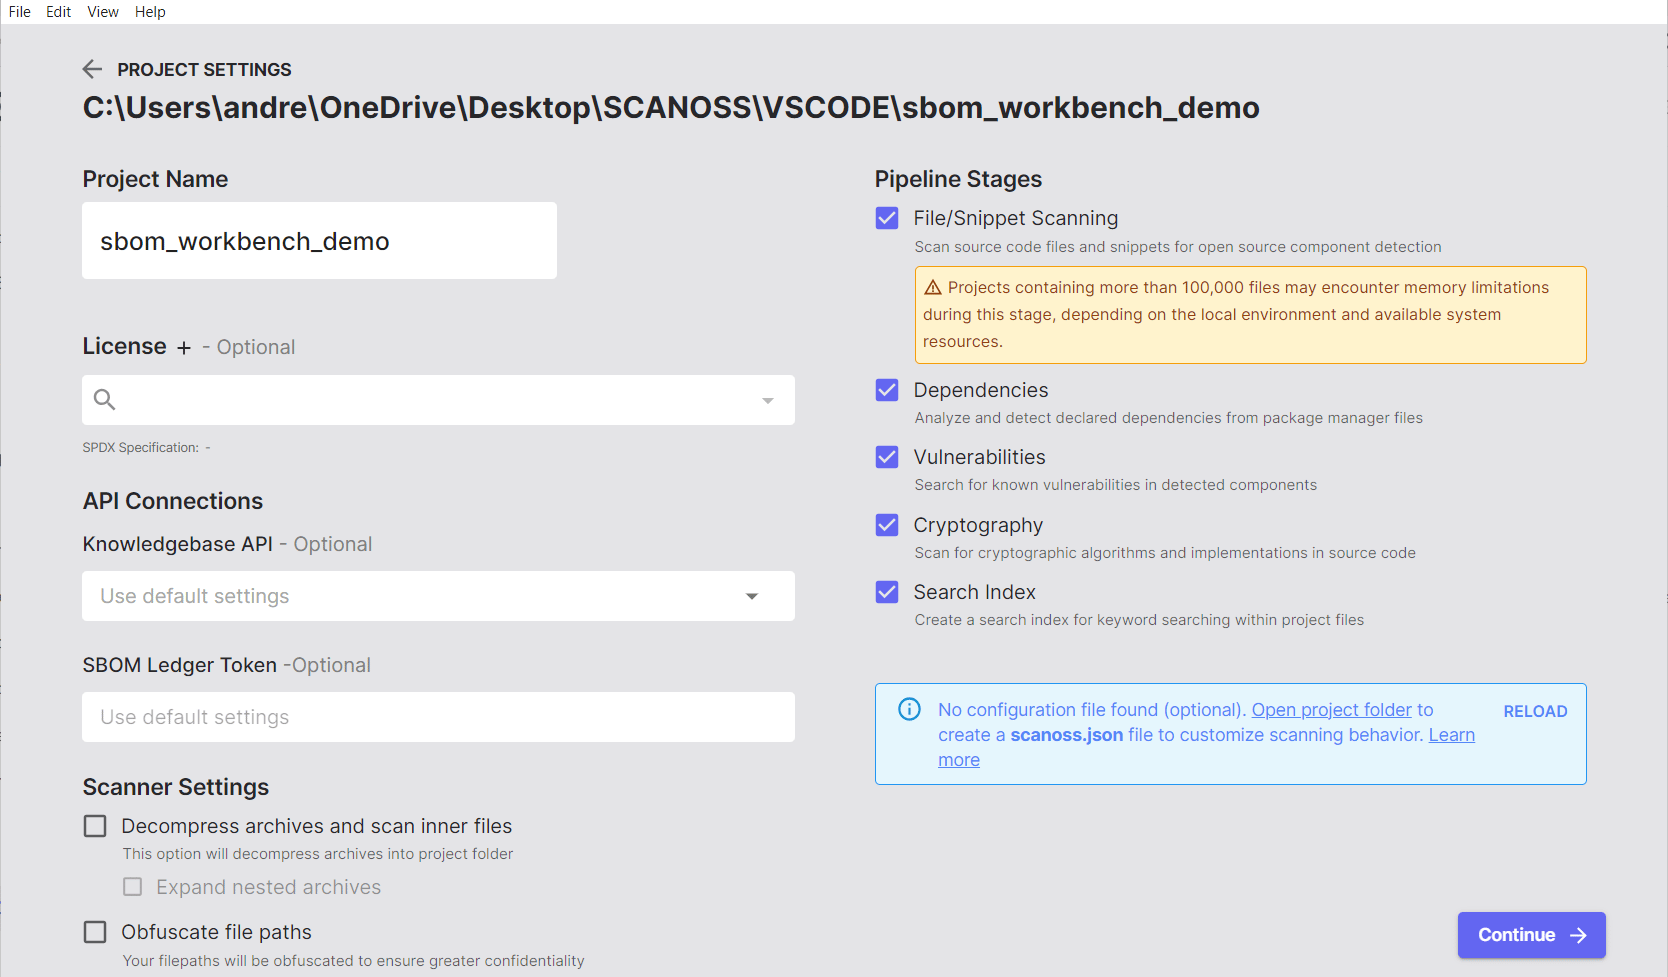Screen dimensions: 1668x977
Task: Click the warning triangle icon in memory notice
Action: pyautogui.click(x=933, y=288)
